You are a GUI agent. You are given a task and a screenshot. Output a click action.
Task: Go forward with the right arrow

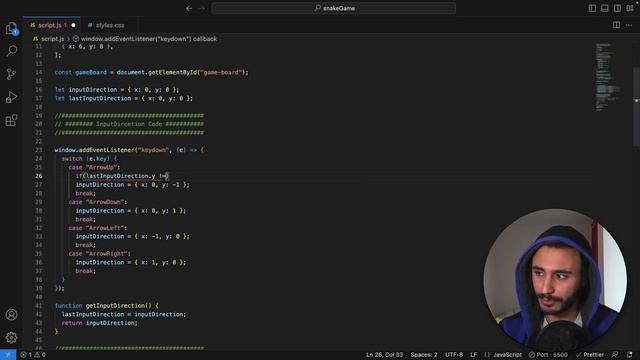(x=201, y=8)
